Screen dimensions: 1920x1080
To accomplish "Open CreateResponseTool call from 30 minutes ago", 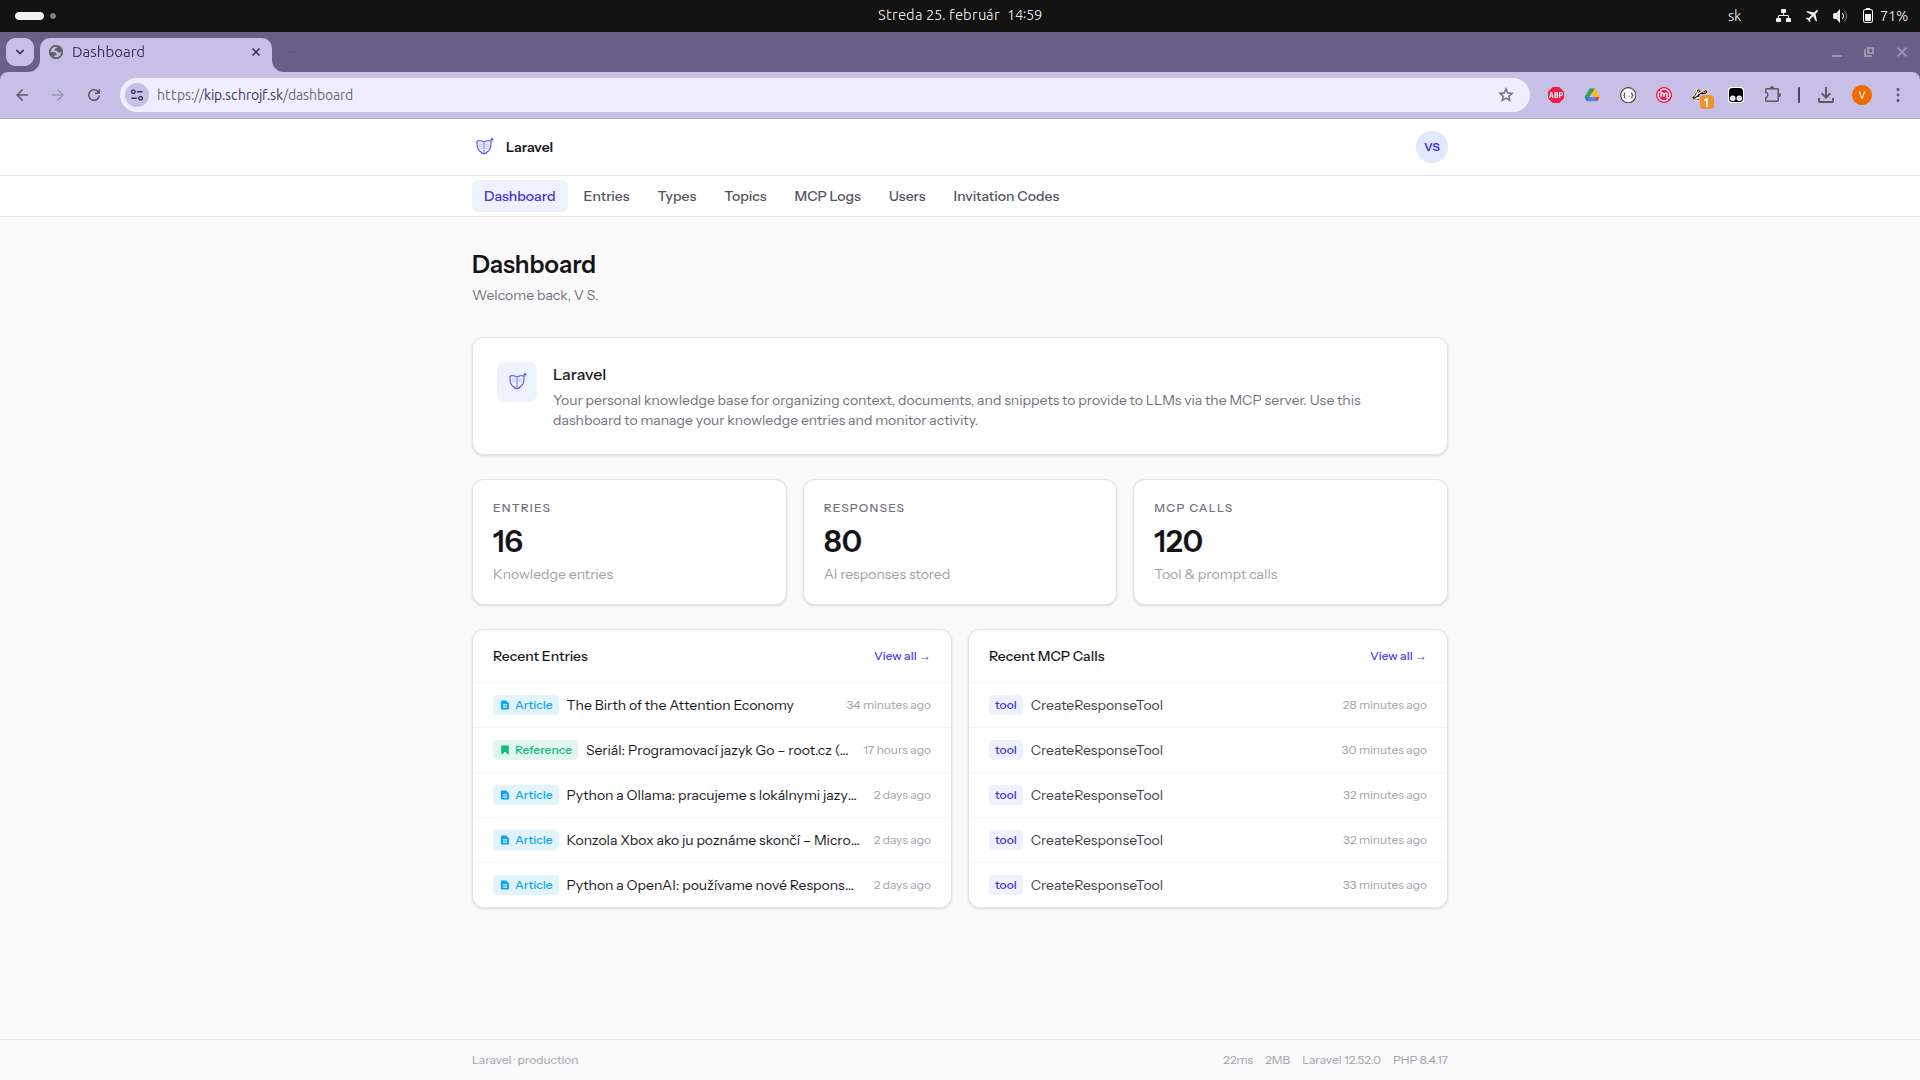I will click(1207, 750).
